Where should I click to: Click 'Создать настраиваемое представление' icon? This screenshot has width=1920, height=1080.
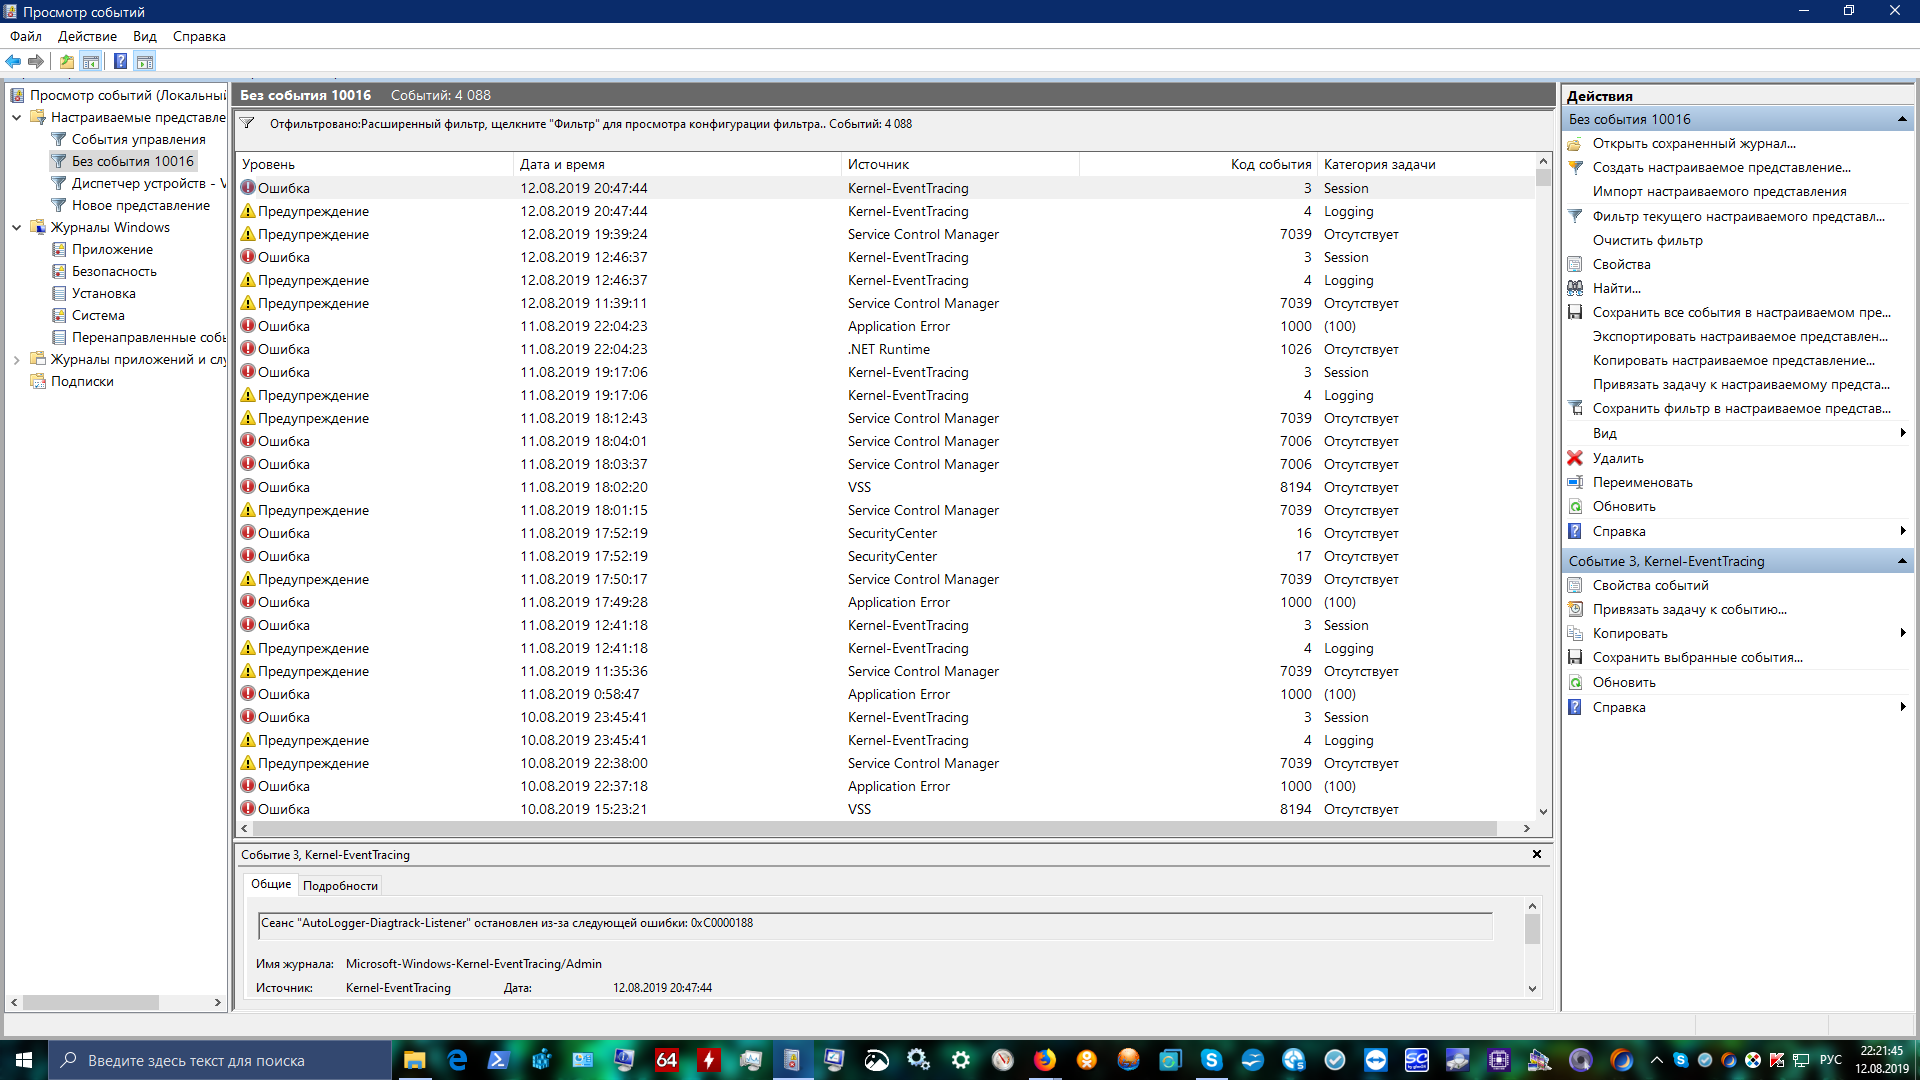[x=1577, y=167]
